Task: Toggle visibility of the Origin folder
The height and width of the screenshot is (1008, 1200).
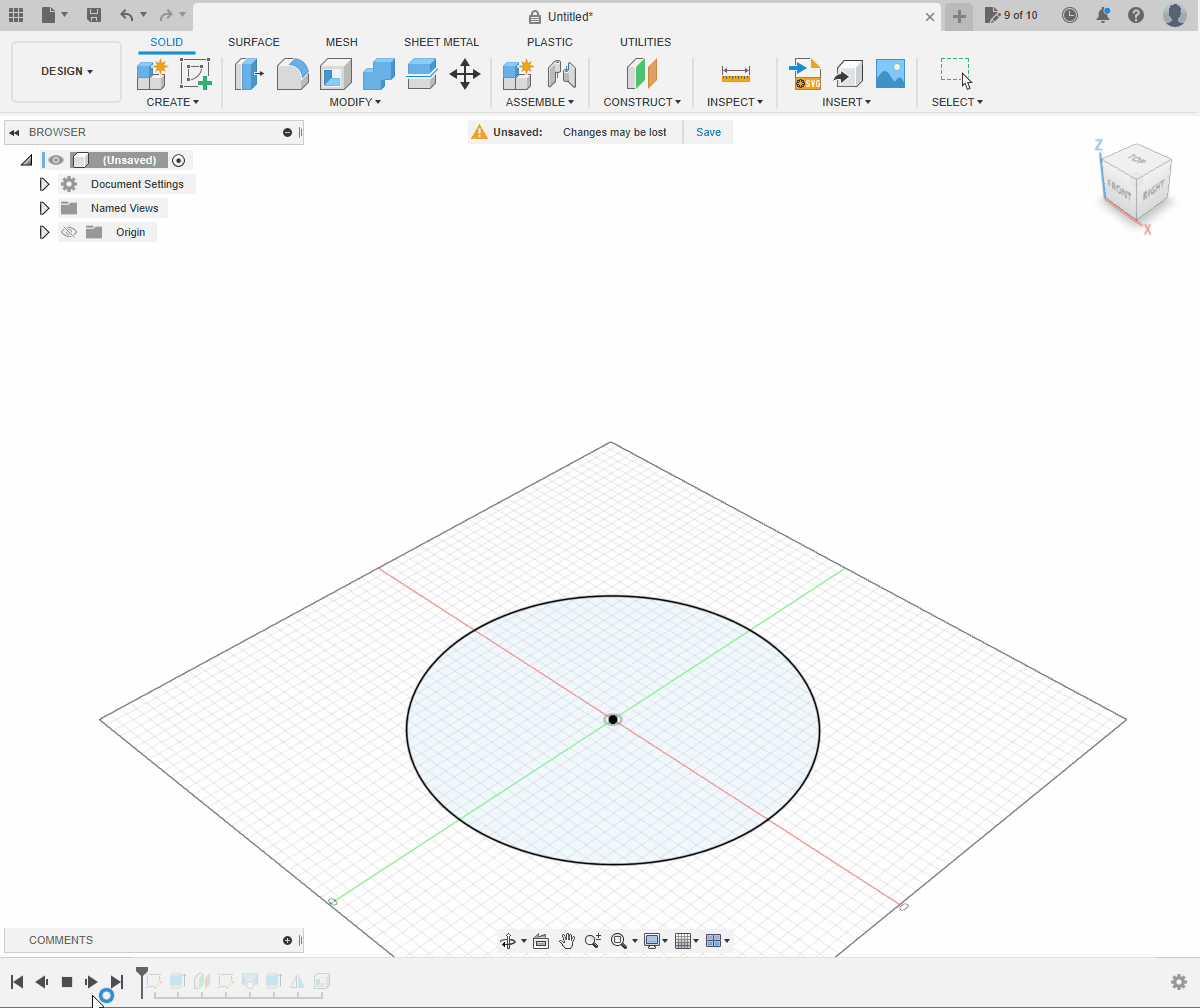Action: (69, 232)
